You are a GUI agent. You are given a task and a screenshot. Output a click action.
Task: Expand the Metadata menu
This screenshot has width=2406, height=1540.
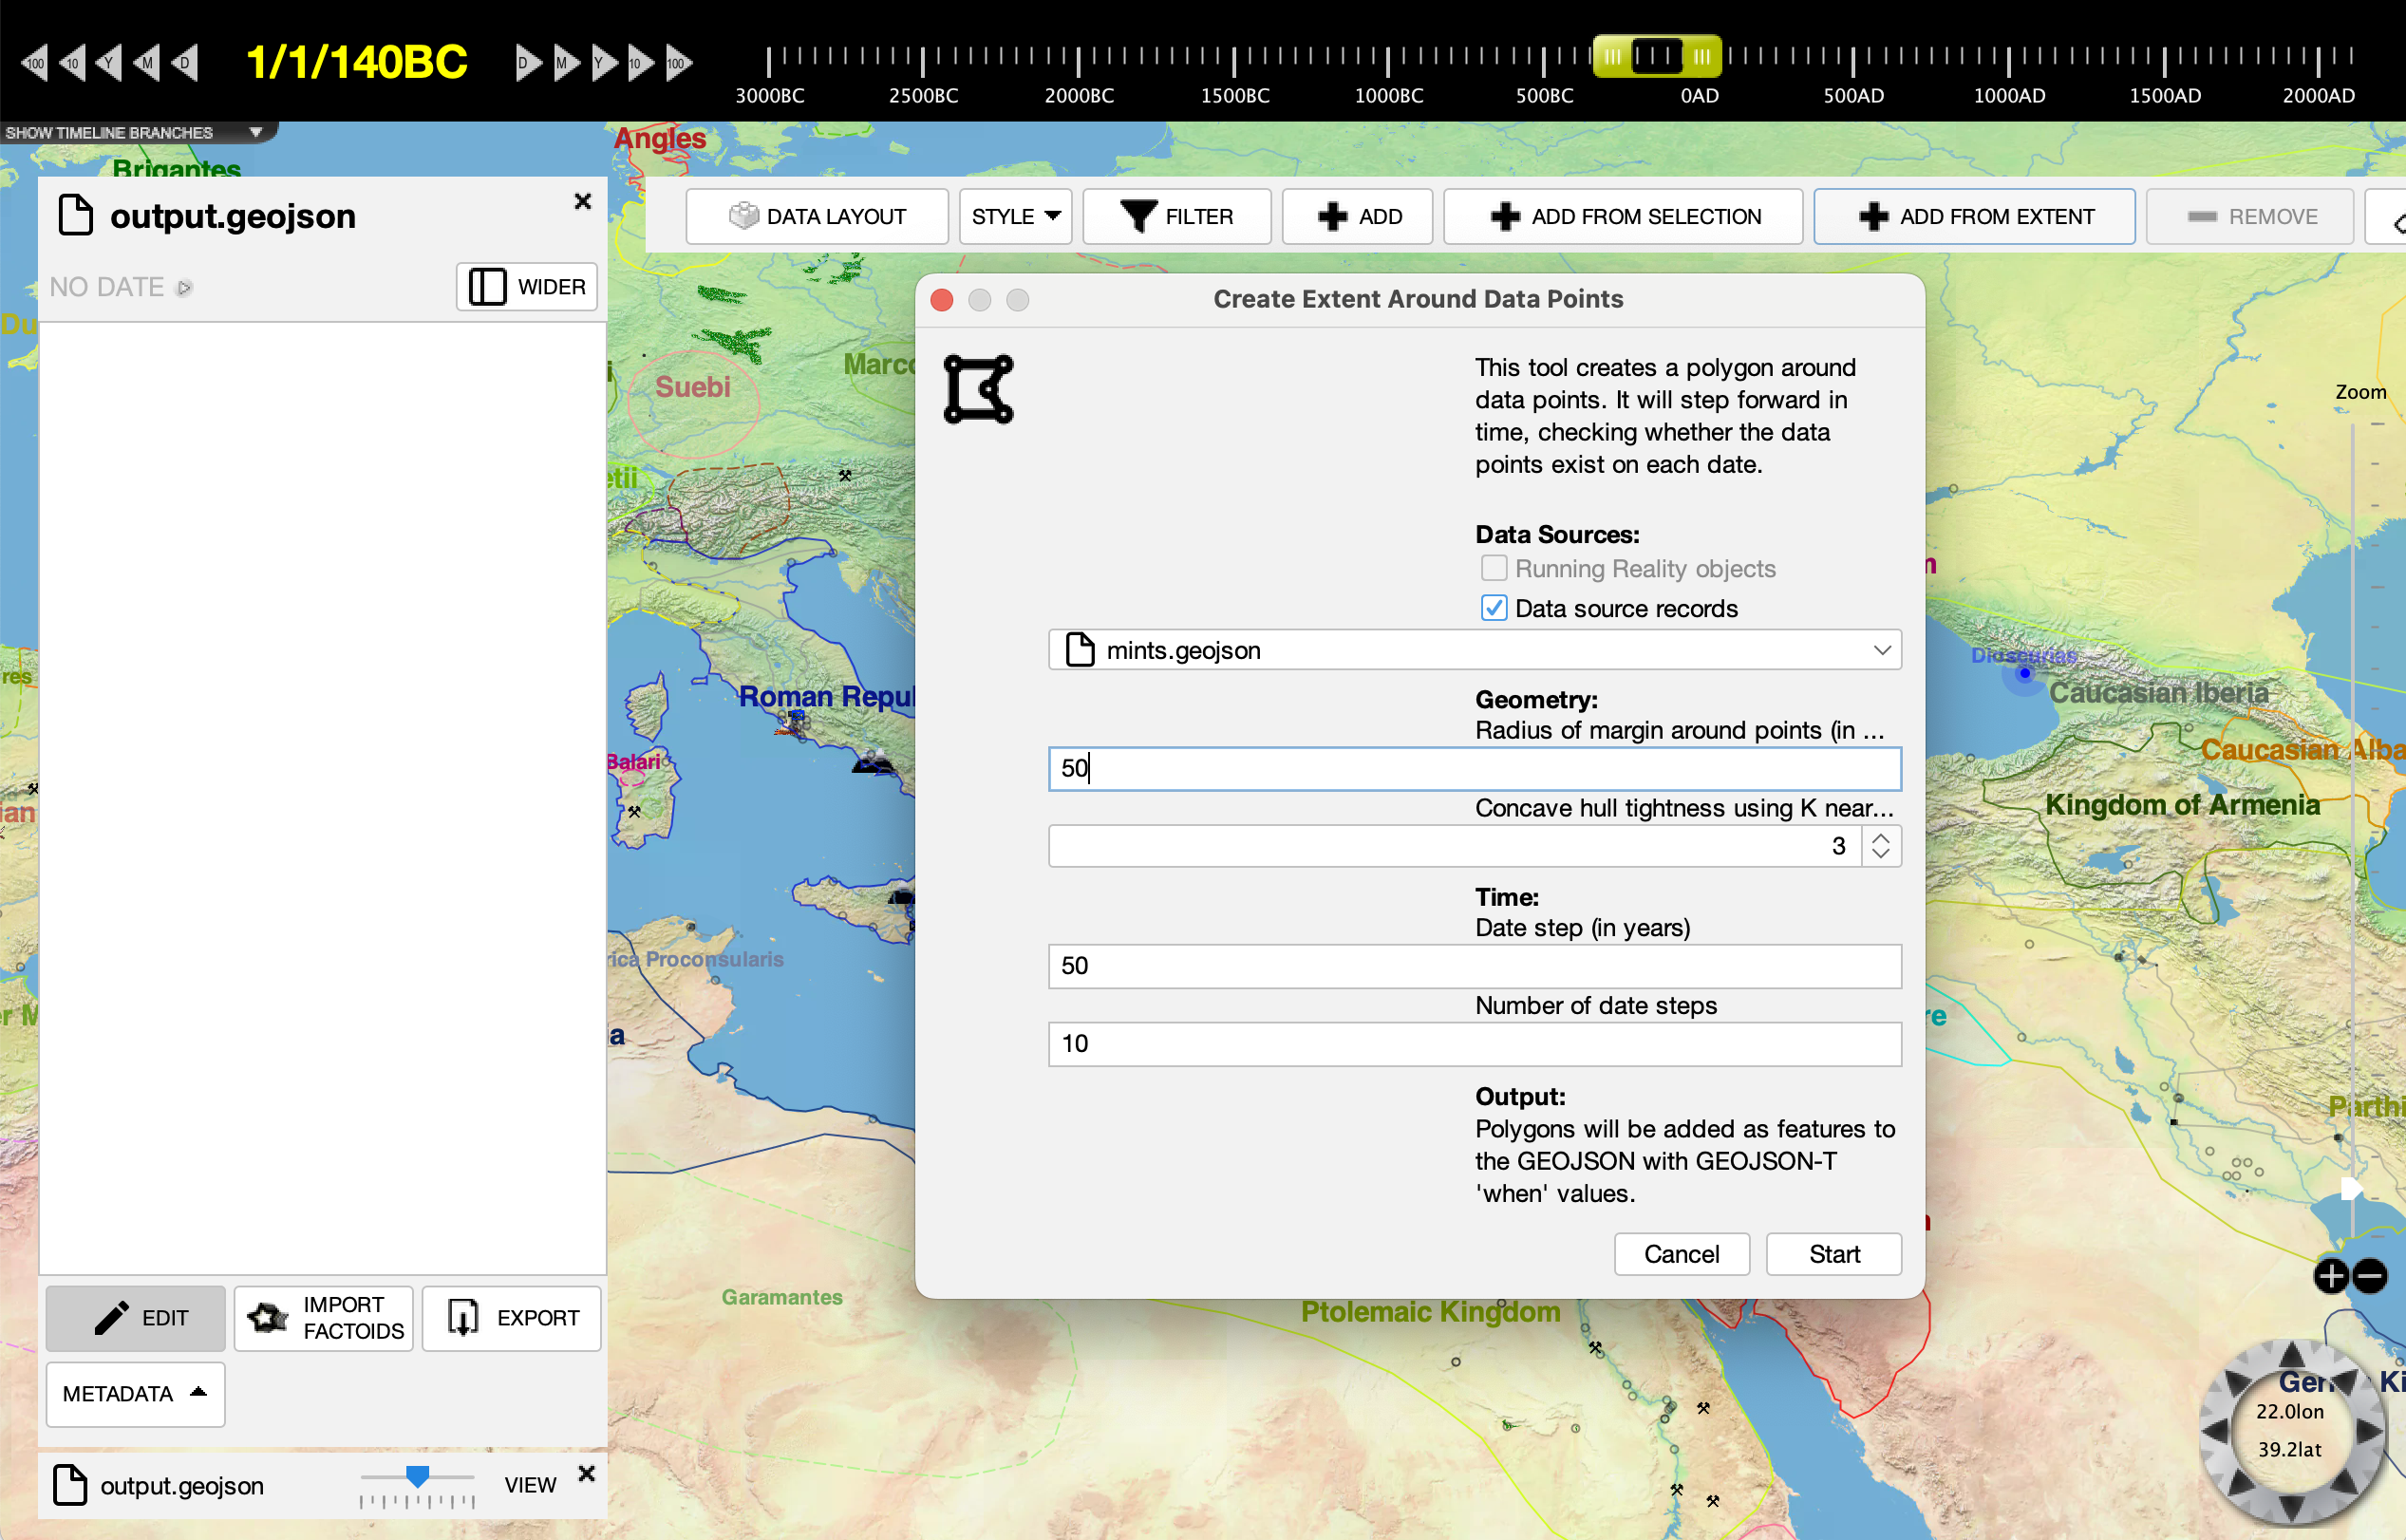tap(135, 1393)
